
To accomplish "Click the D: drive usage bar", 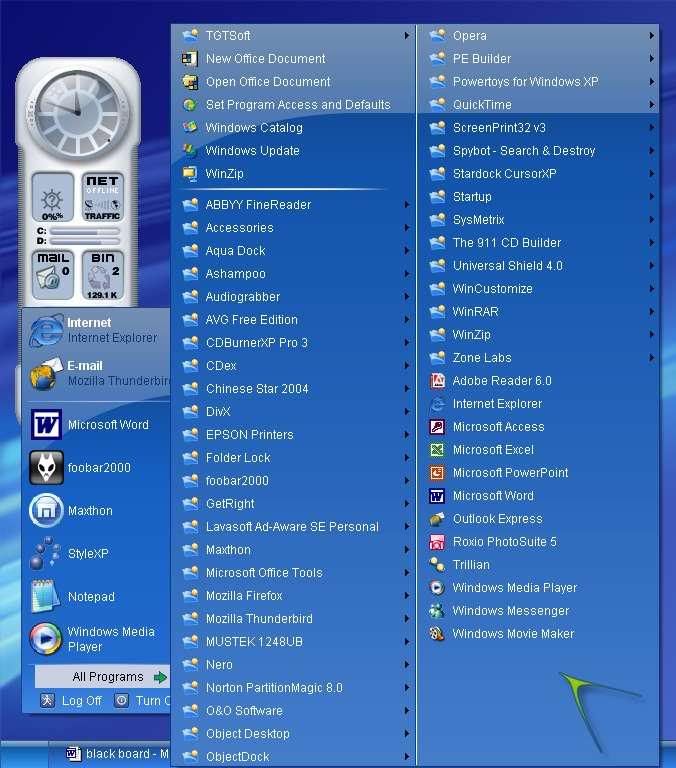I will 85,241.
